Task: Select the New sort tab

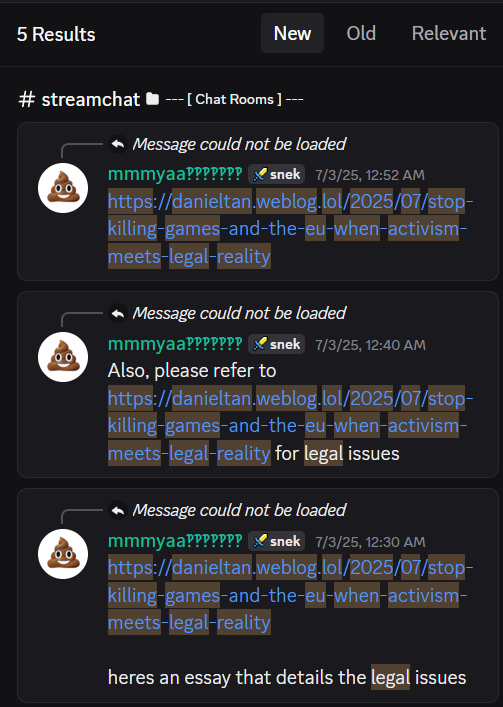Action: coord(292,33)
